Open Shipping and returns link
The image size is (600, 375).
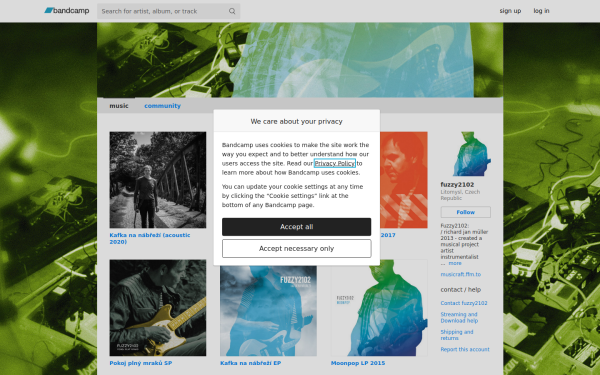coord(457,335)
